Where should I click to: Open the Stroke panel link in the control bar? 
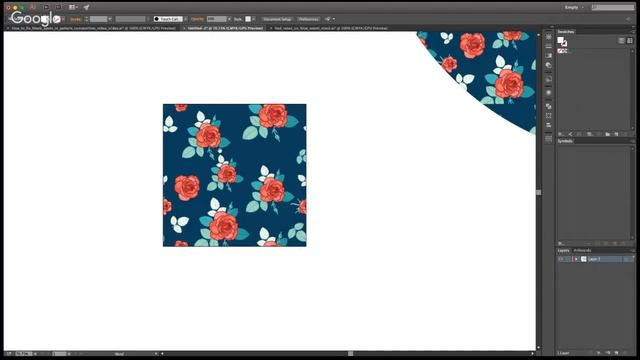(76, 19)
